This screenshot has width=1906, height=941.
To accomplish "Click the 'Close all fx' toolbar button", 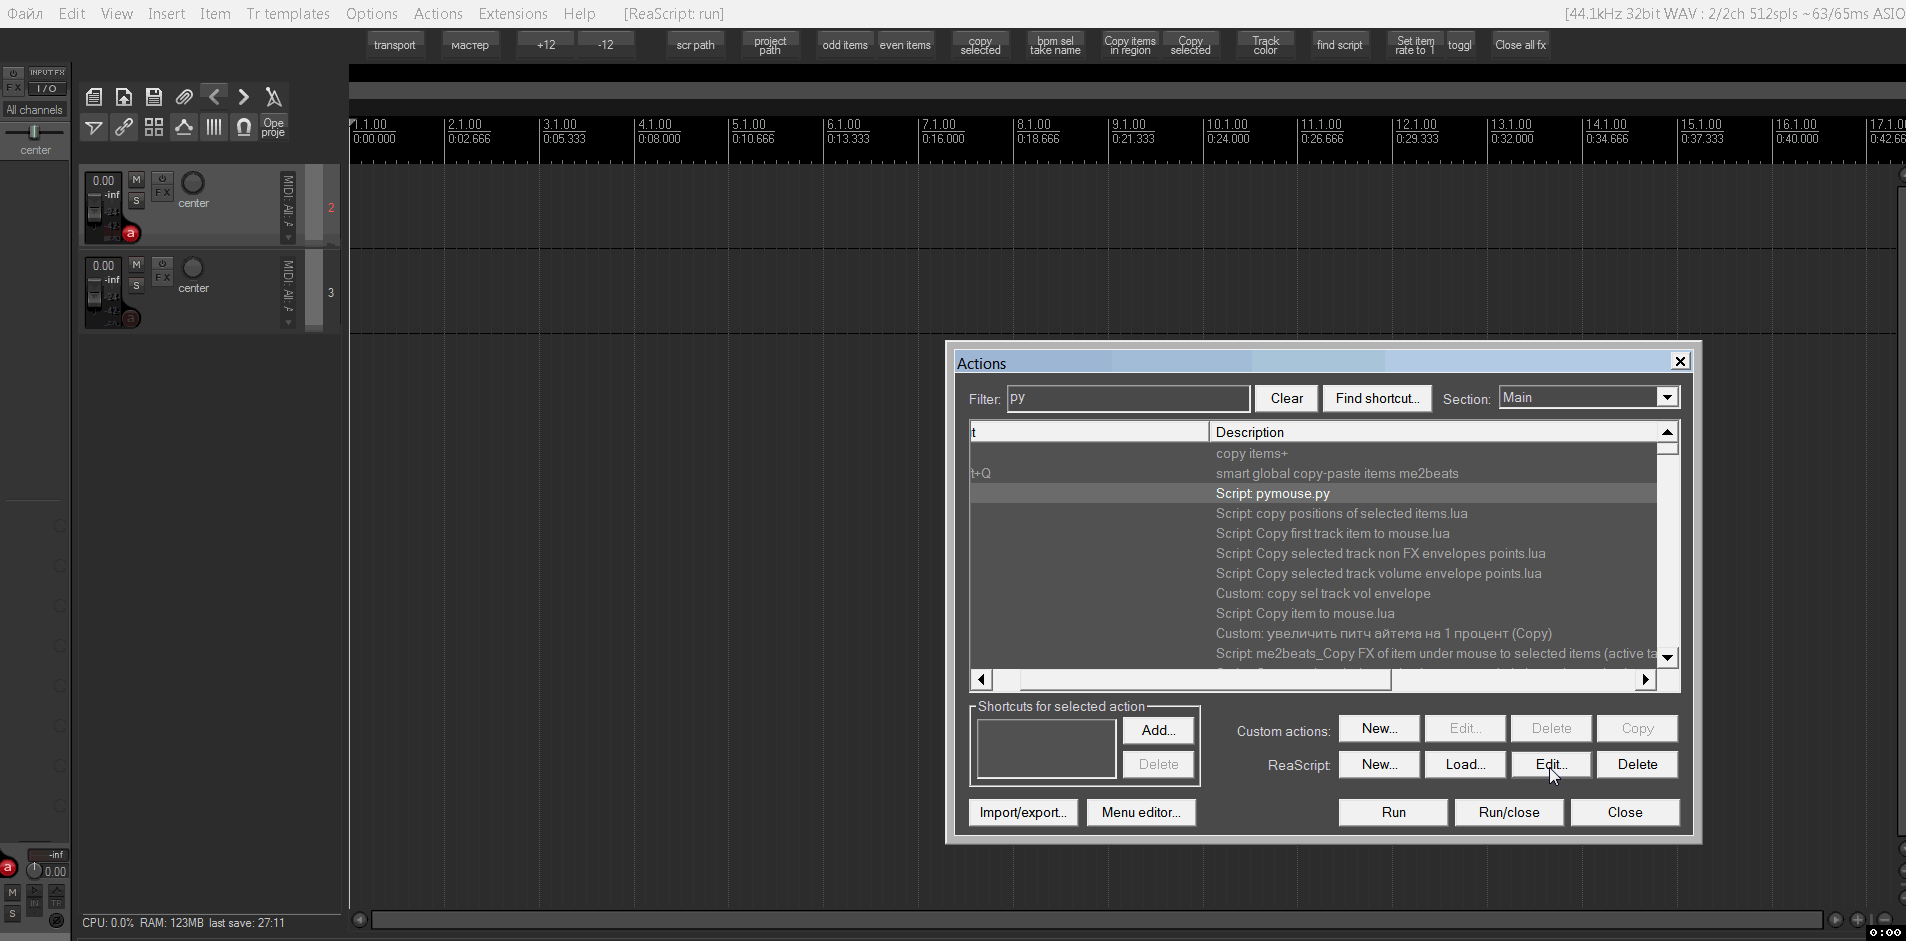I will 1520,45.
